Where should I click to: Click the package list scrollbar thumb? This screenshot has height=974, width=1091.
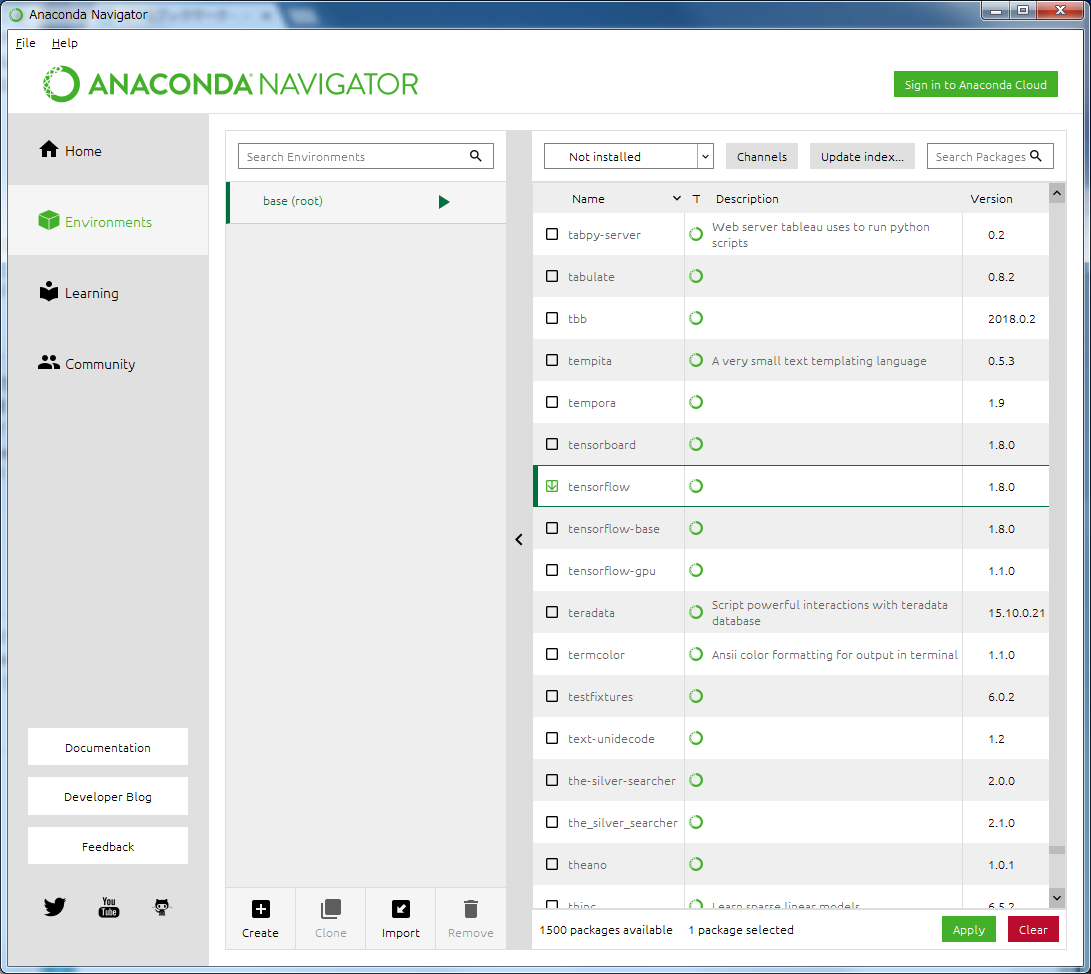[x=1057, y=849]
